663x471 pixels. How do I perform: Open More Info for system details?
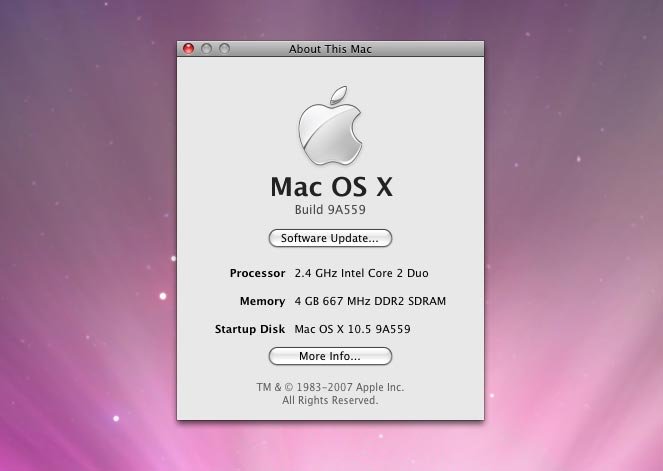330,356
